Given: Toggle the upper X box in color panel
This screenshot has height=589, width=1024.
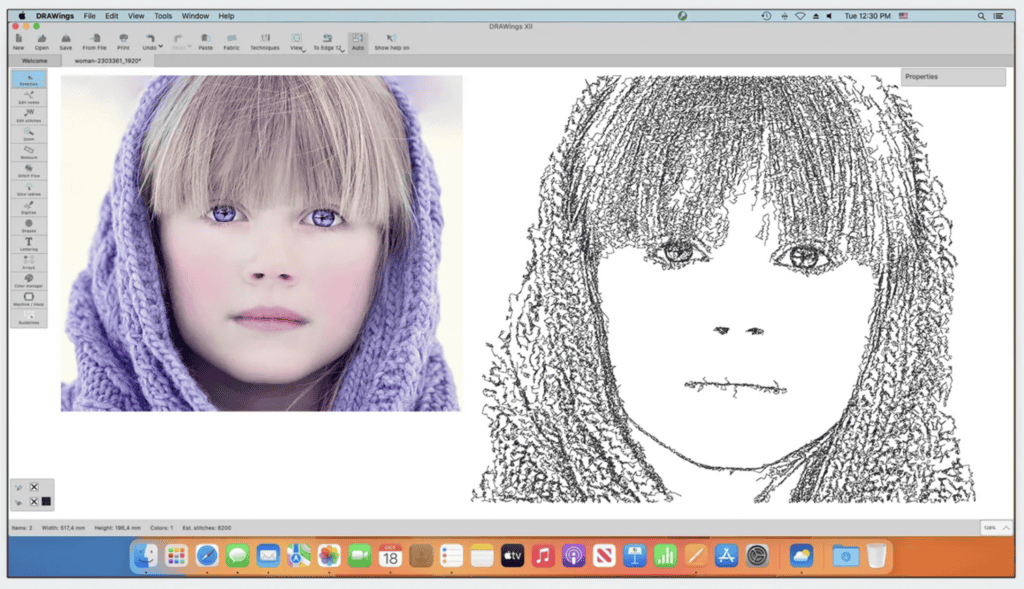Looking at the screenshot, I should click(34, 487).
